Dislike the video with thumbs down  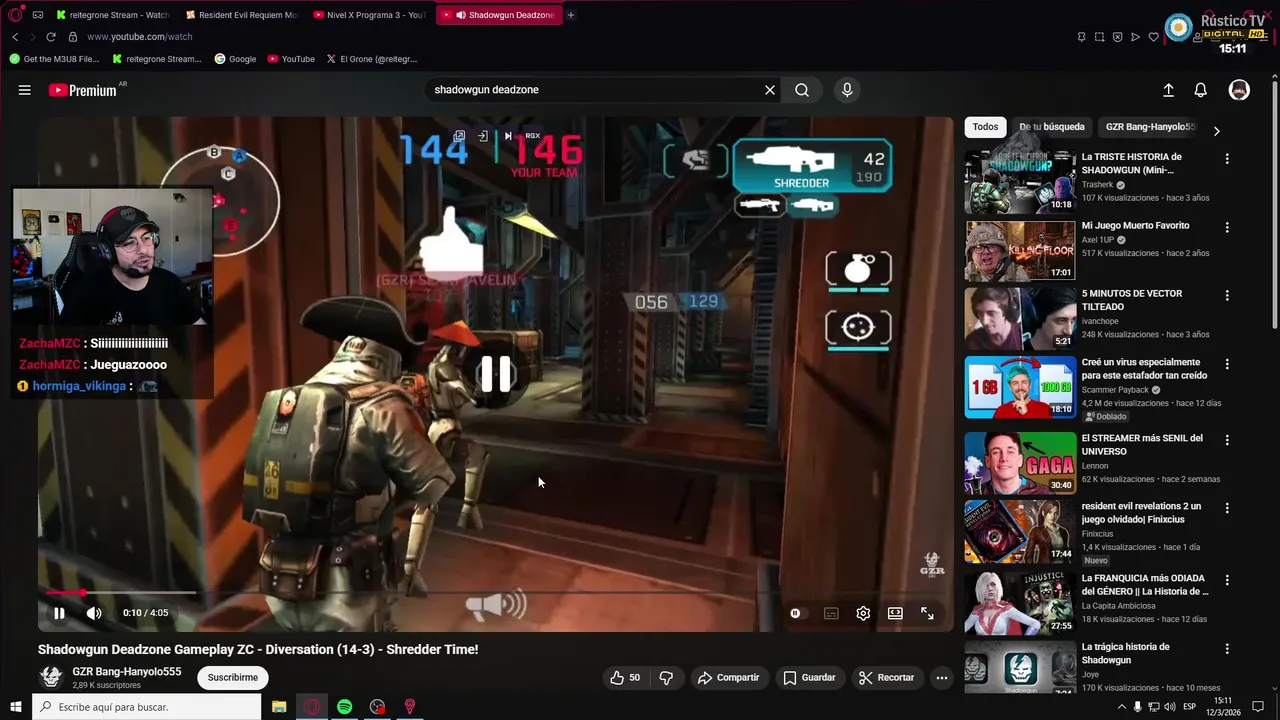coord(666,678)
